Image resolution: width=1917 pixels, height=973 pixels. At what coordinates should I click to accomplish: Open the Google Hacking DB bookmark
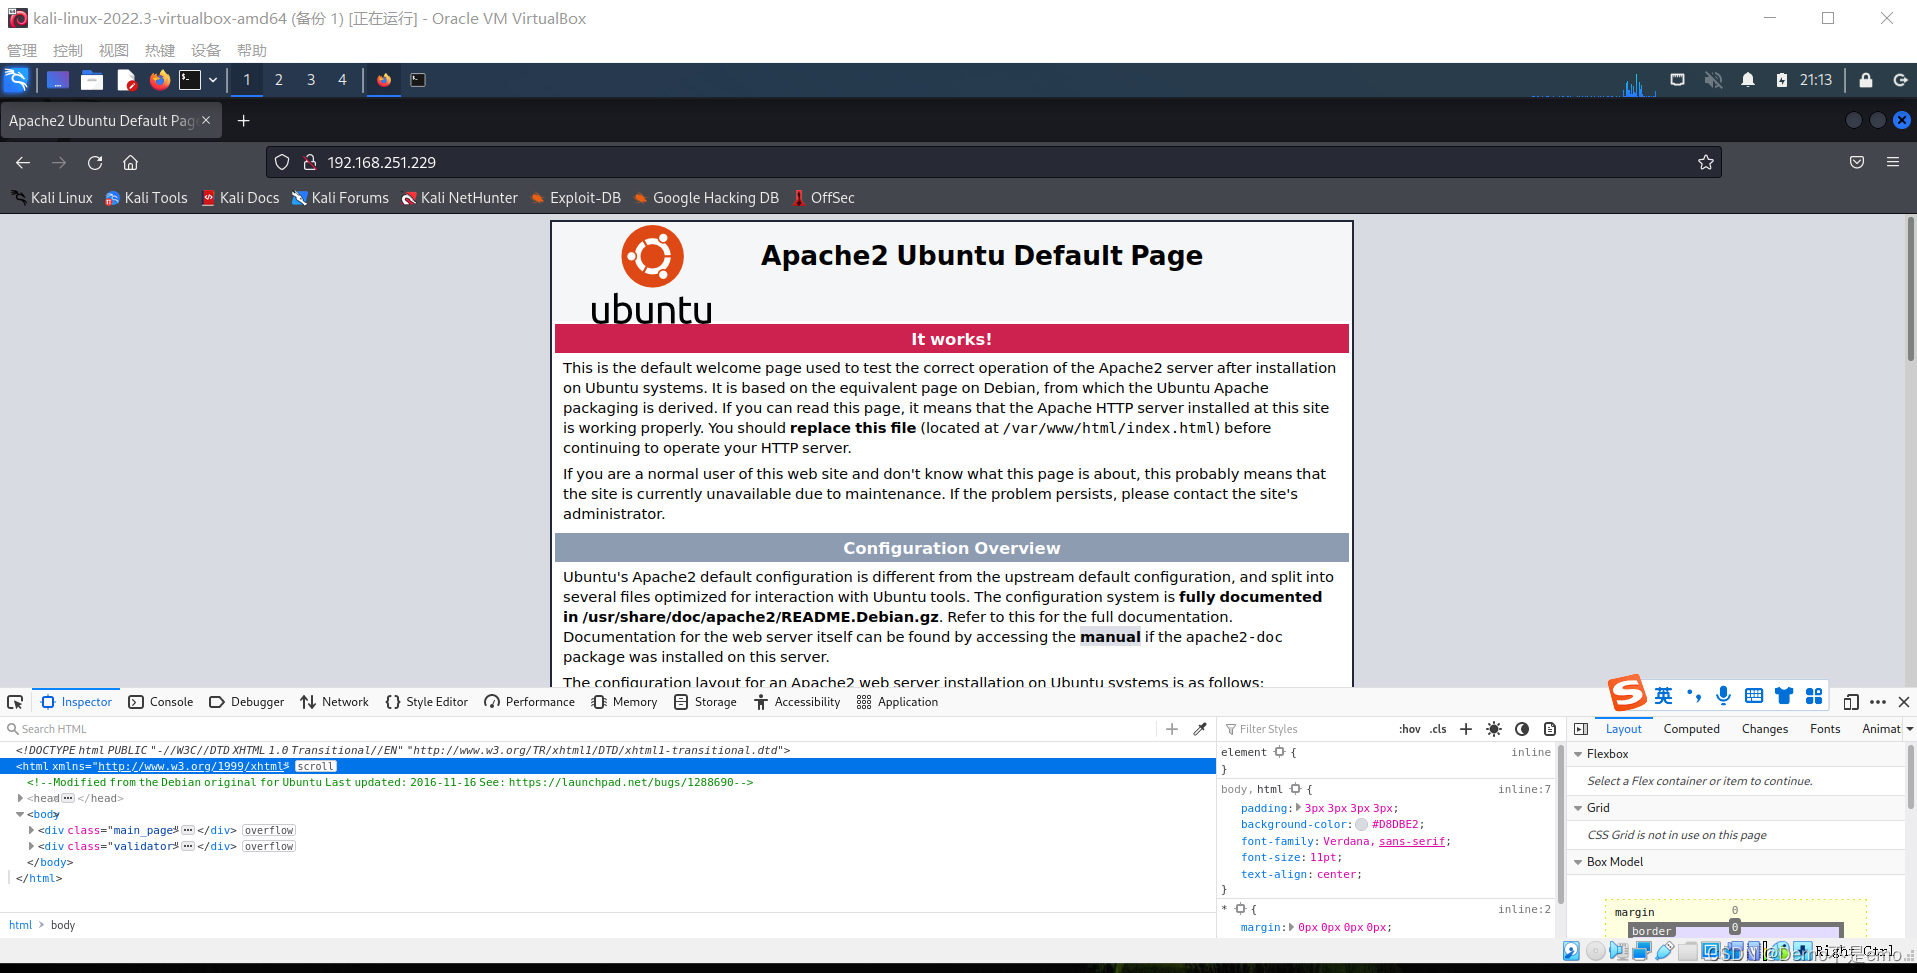(706, 198)
